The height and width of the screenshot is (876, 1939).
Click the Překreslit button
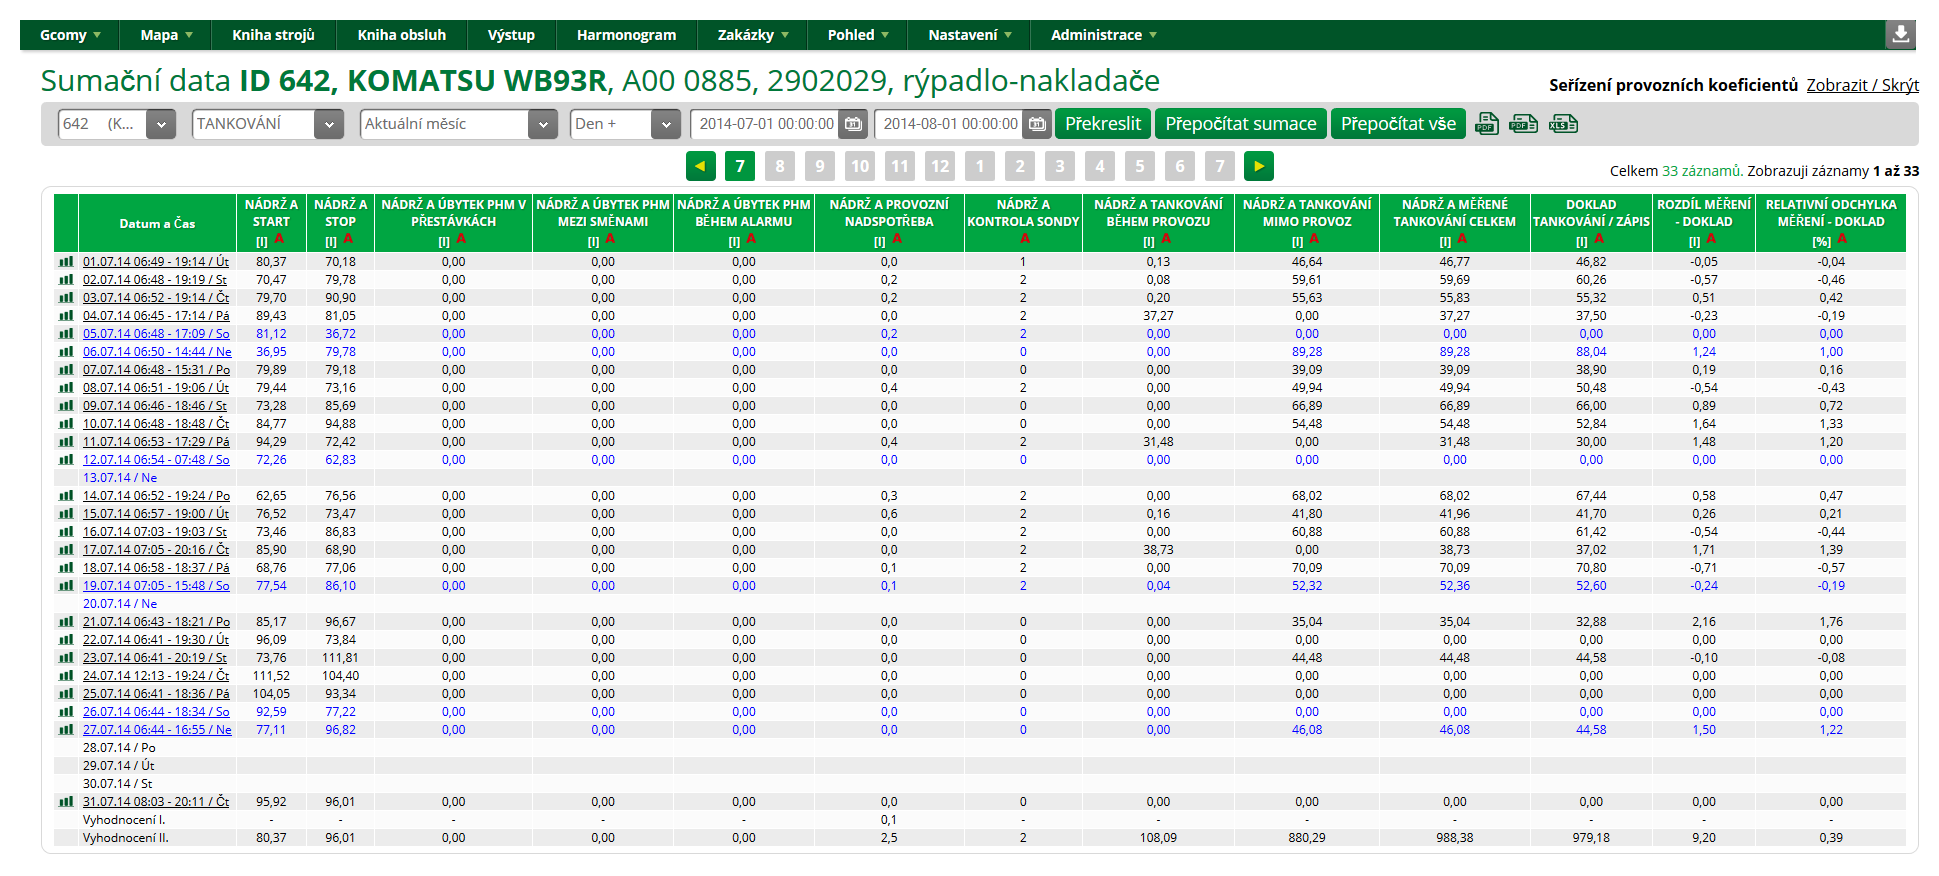[1103, 124]
